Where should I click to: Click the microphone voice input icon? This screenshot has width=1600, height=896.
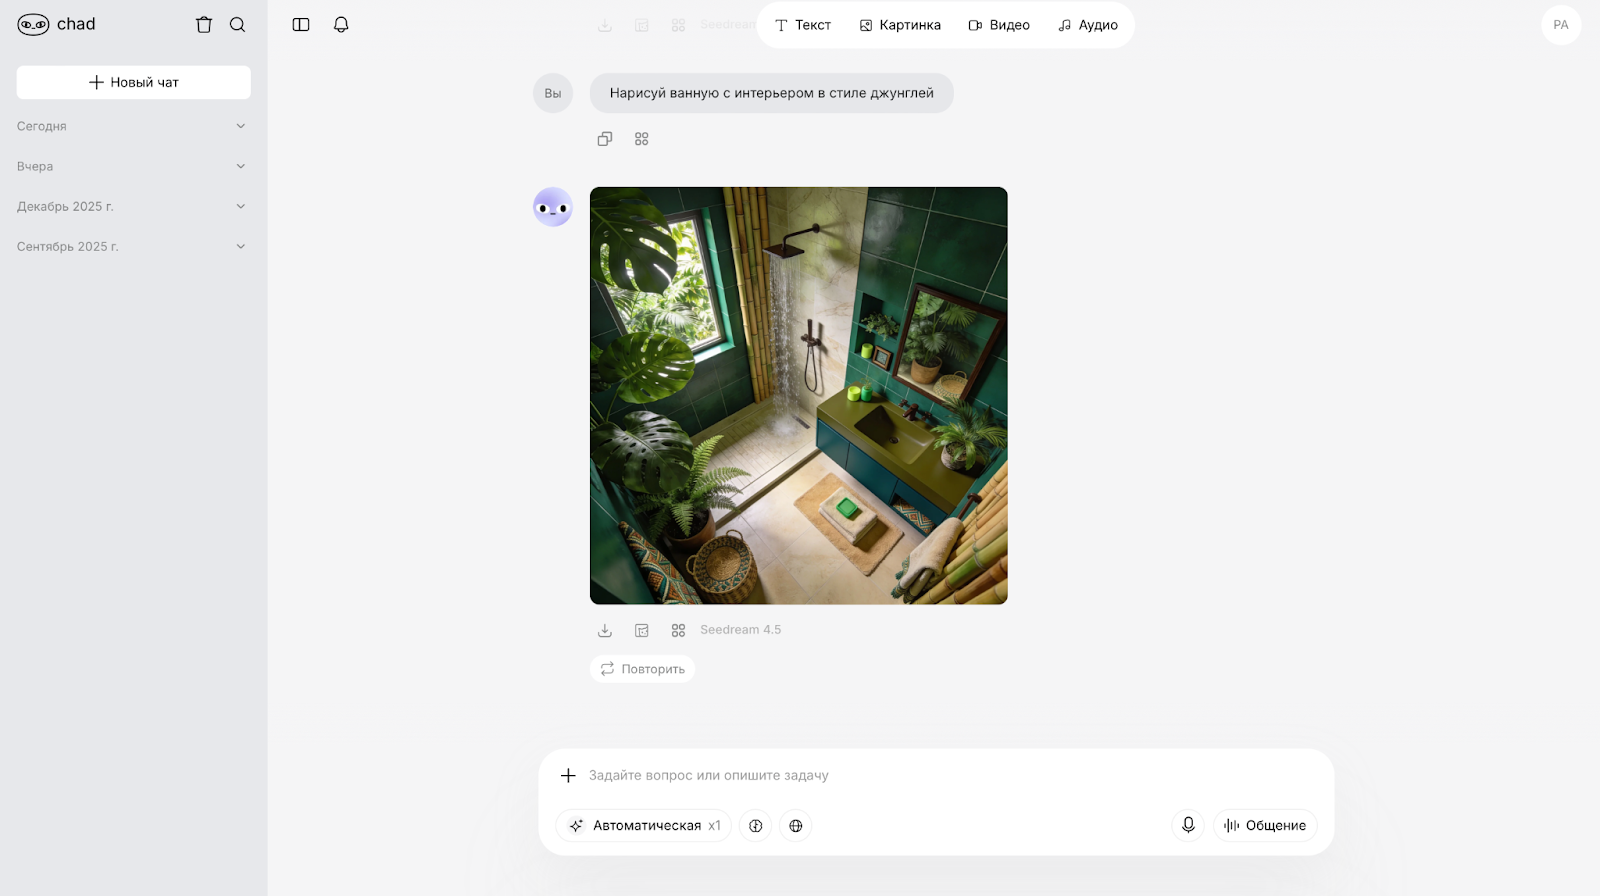tap(1188, 825)
